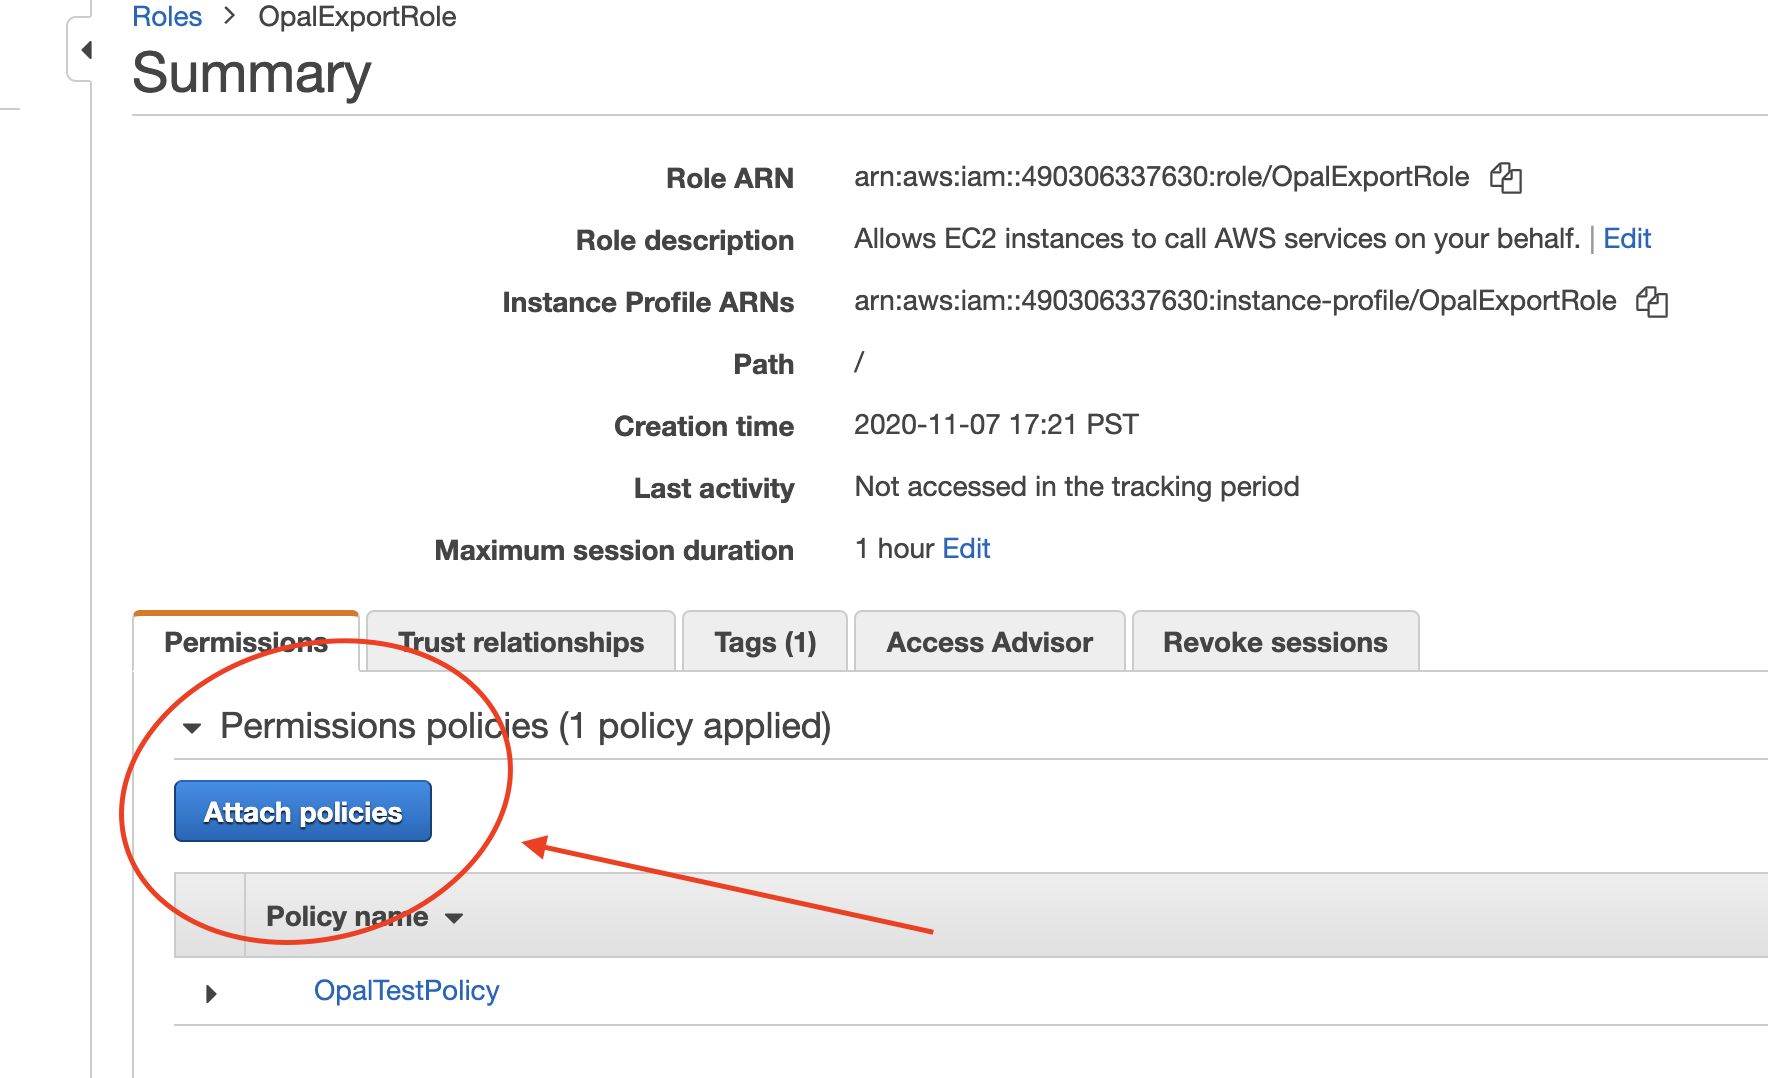The width and height of the screenshot is (1768, 1078).
Task: Open the OpalTestPolicy policy link
Action: (x=406, y=991)
